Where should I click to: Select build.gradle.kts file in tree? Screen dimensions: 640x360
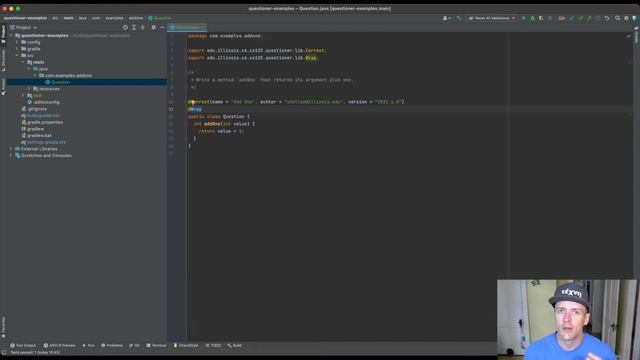pyautogui.click(x=40, y=116)
